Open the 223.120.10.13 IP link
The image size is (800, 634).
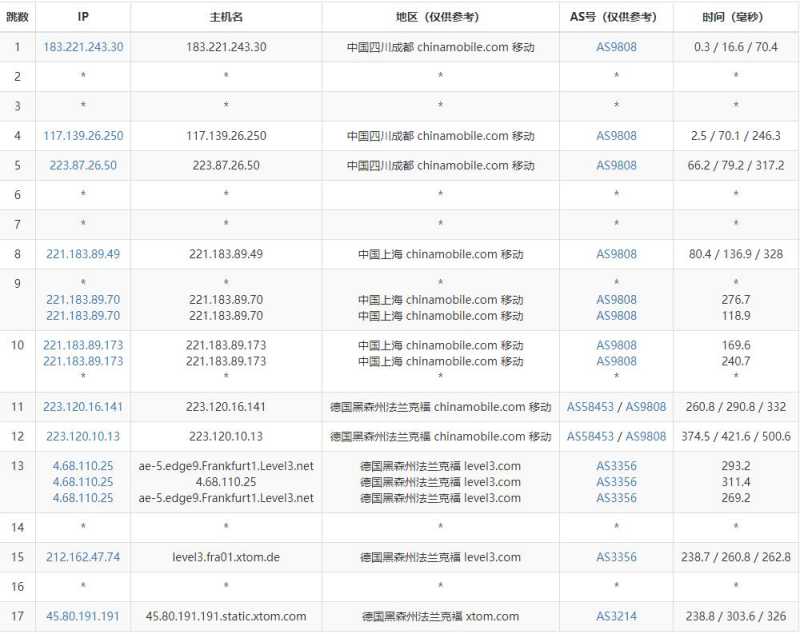tap(83, 437)
